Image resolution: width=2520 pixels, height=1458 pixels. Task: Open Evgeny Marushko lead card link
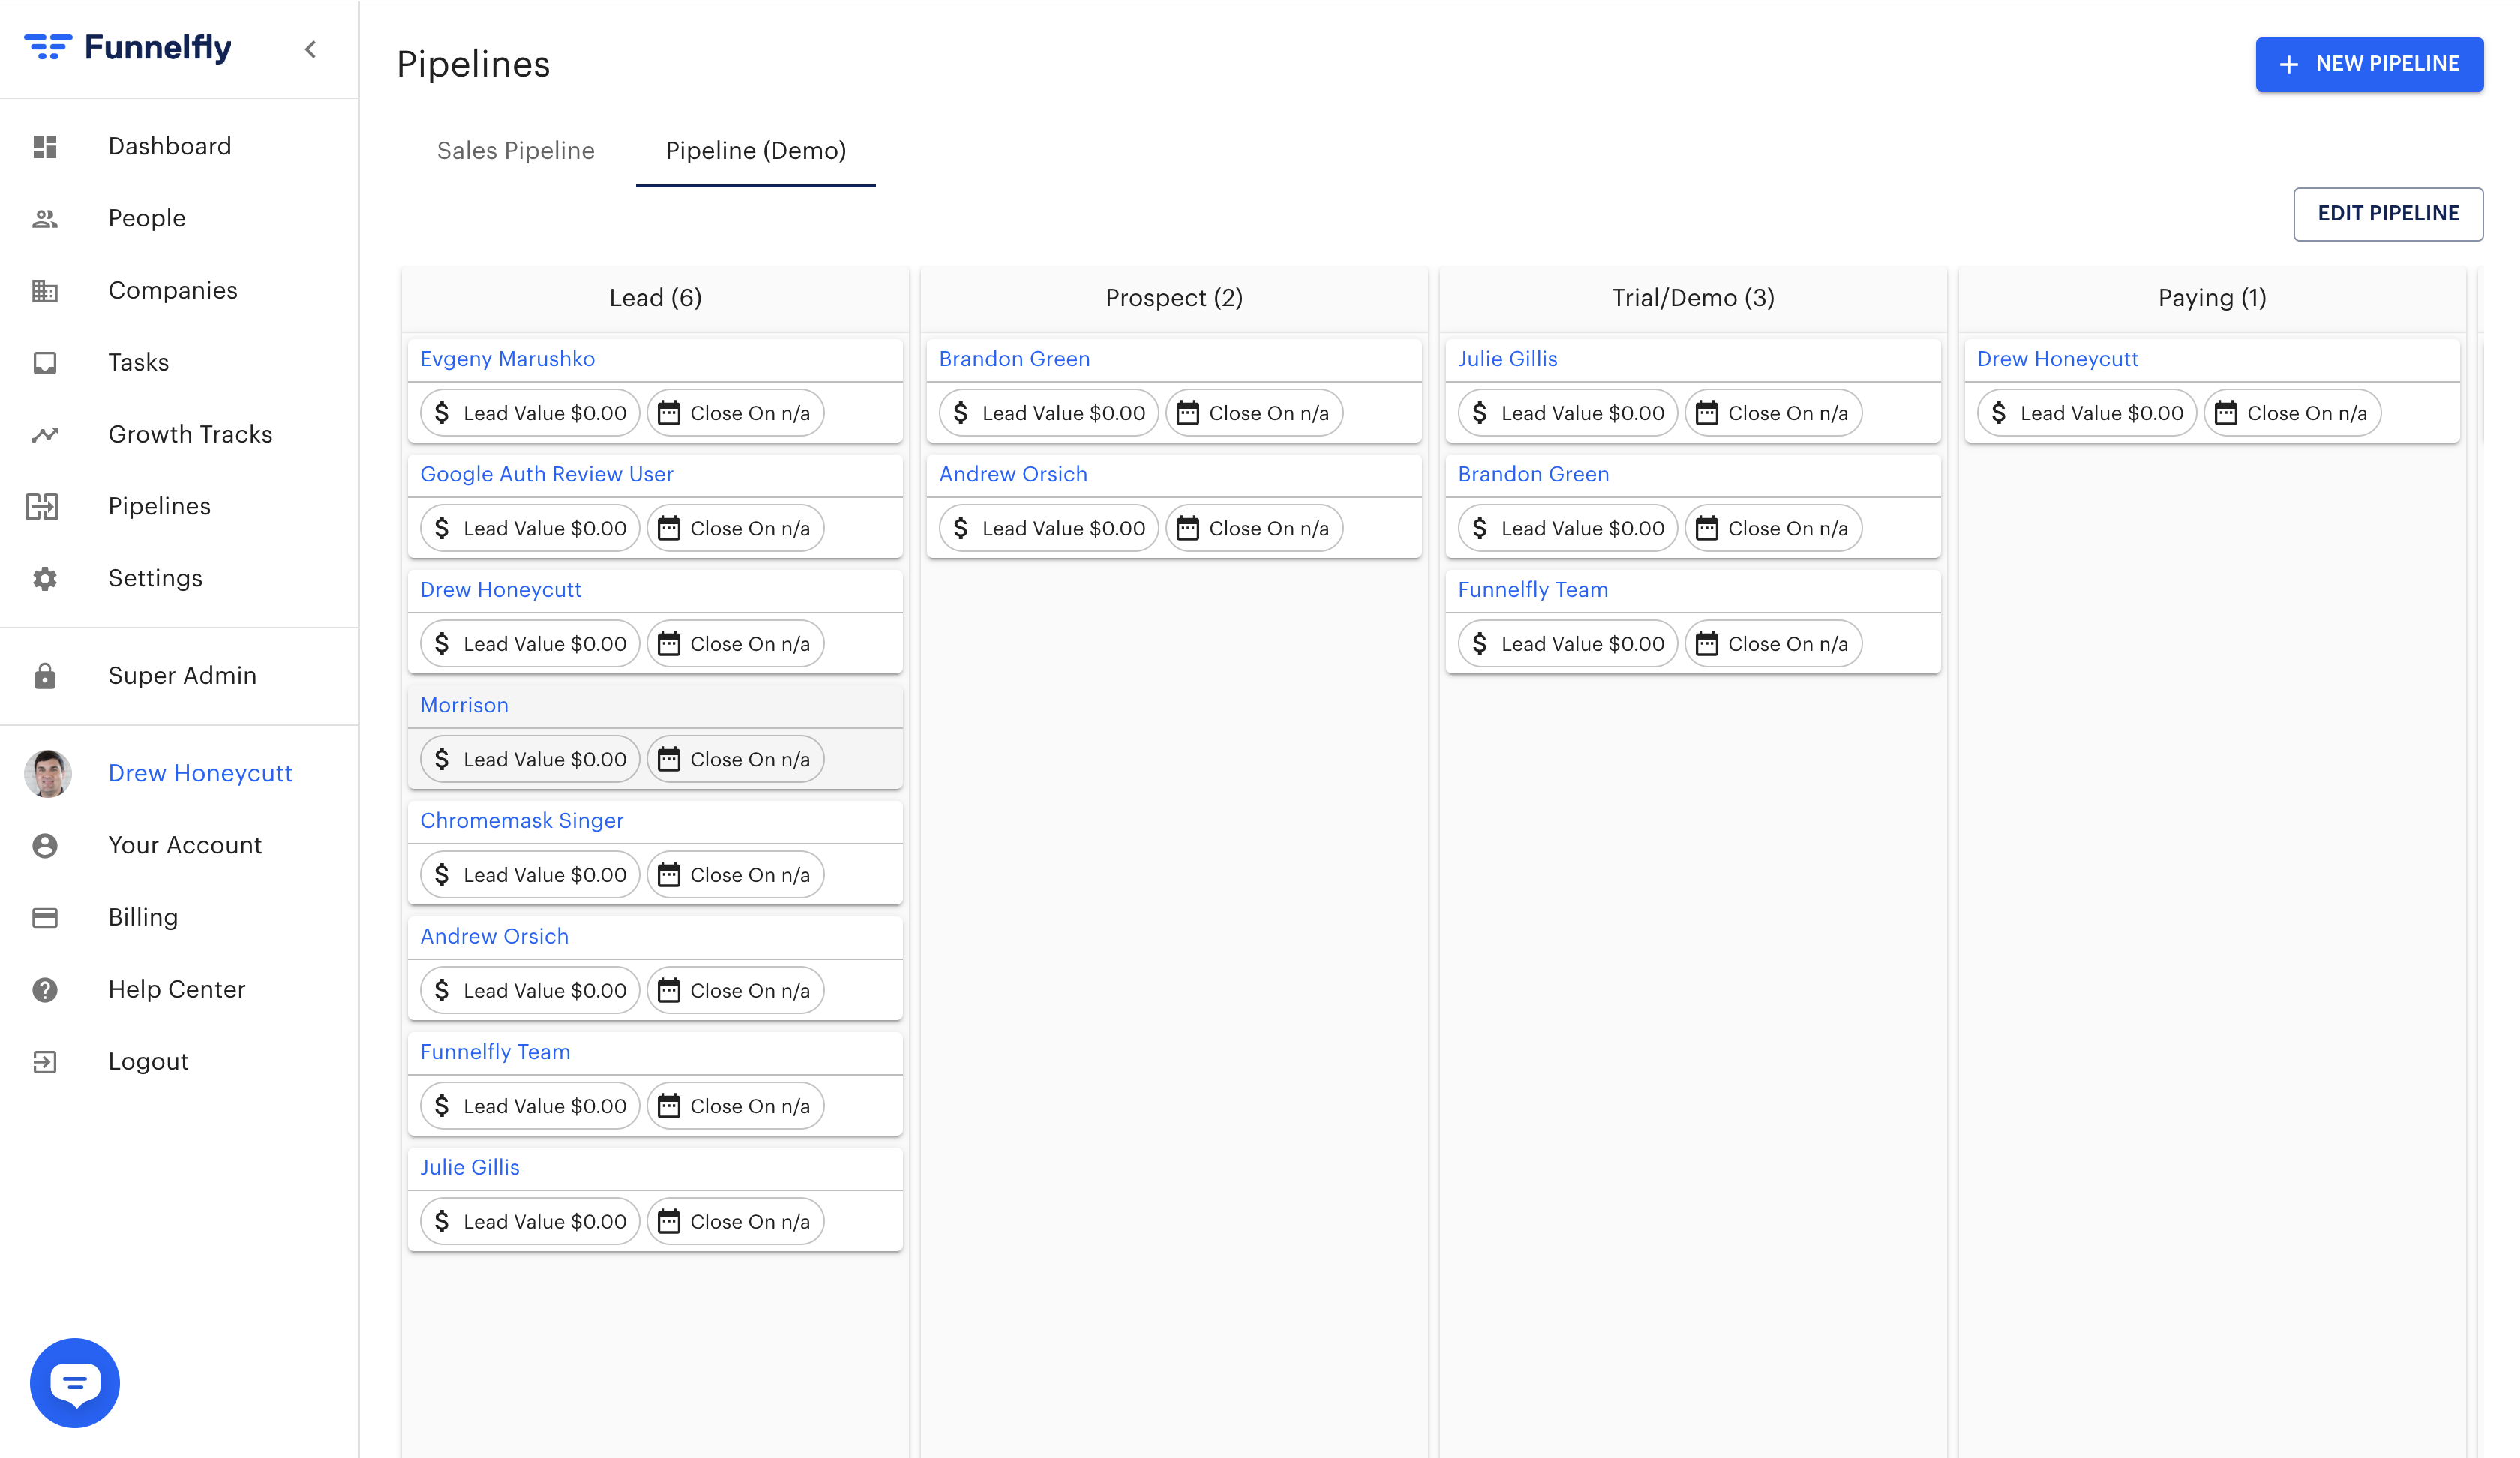click(x=507, y=359)
